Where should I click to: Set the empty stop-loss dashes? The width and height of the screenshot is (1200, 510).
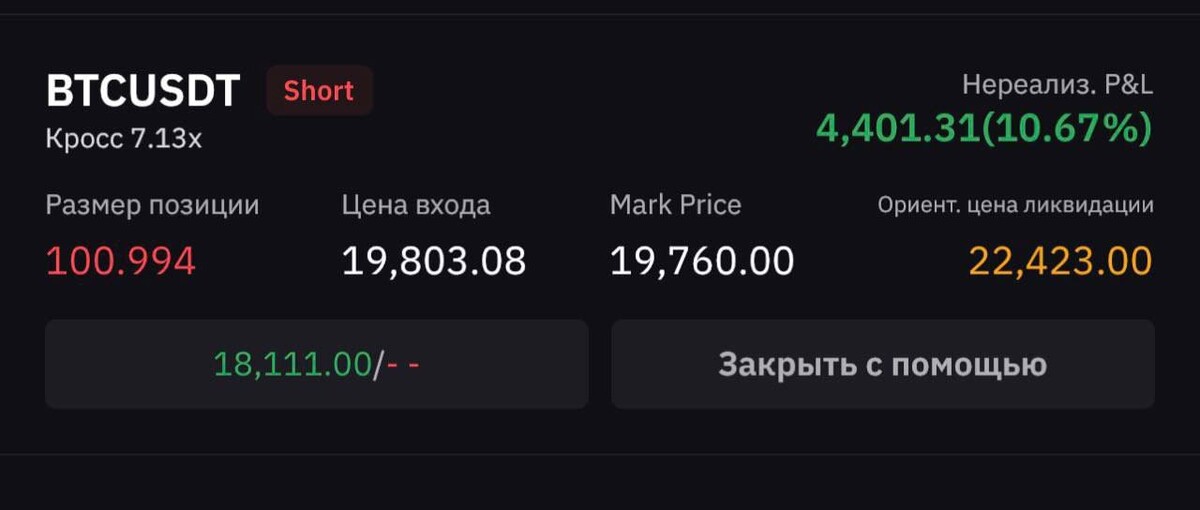pos(402,364)
